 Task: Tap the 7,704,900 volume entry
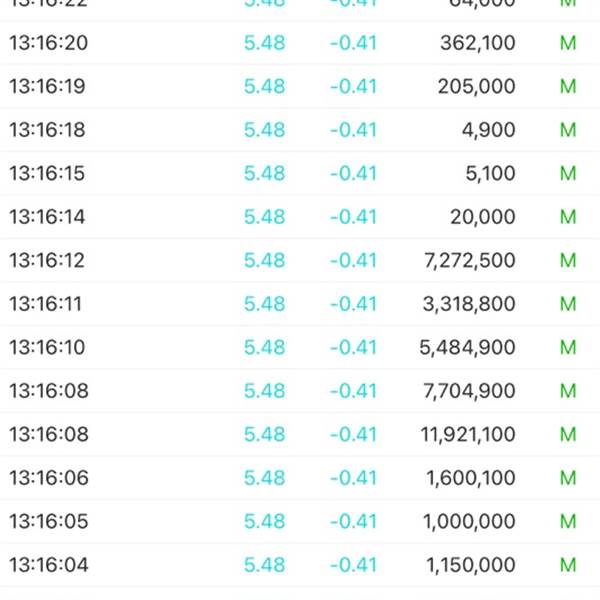(x=469, y=391)
